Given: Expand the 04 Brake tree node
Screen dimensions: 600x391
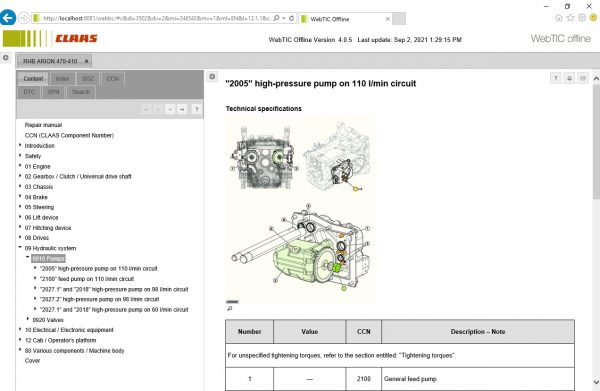Looking at the screenshot, I should pos(20,197).
